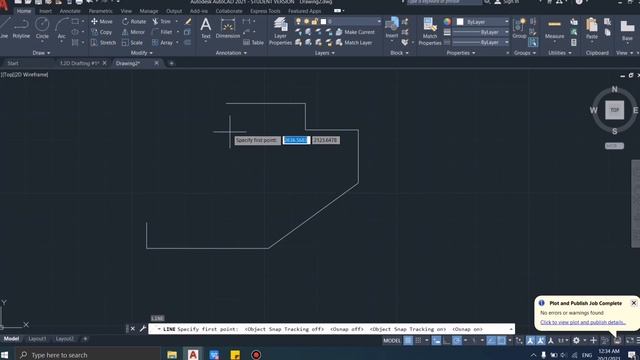Click to view plot and publish details link
This screenshot has width=640, height=360.
pos(582,322)
